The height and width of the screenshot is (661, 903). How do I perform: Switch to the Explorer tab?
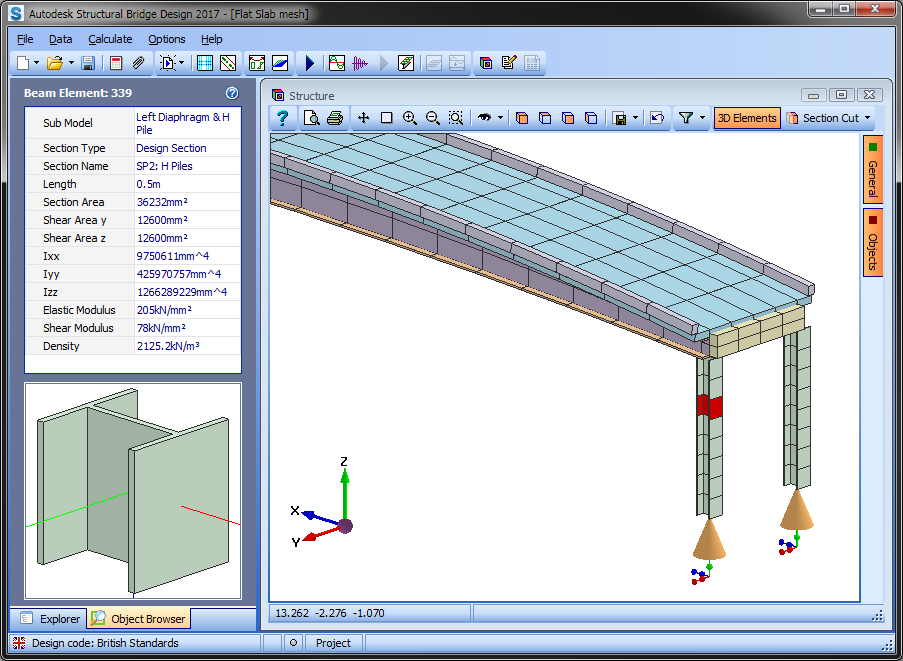pyautogui.click(x=50, y=619)
